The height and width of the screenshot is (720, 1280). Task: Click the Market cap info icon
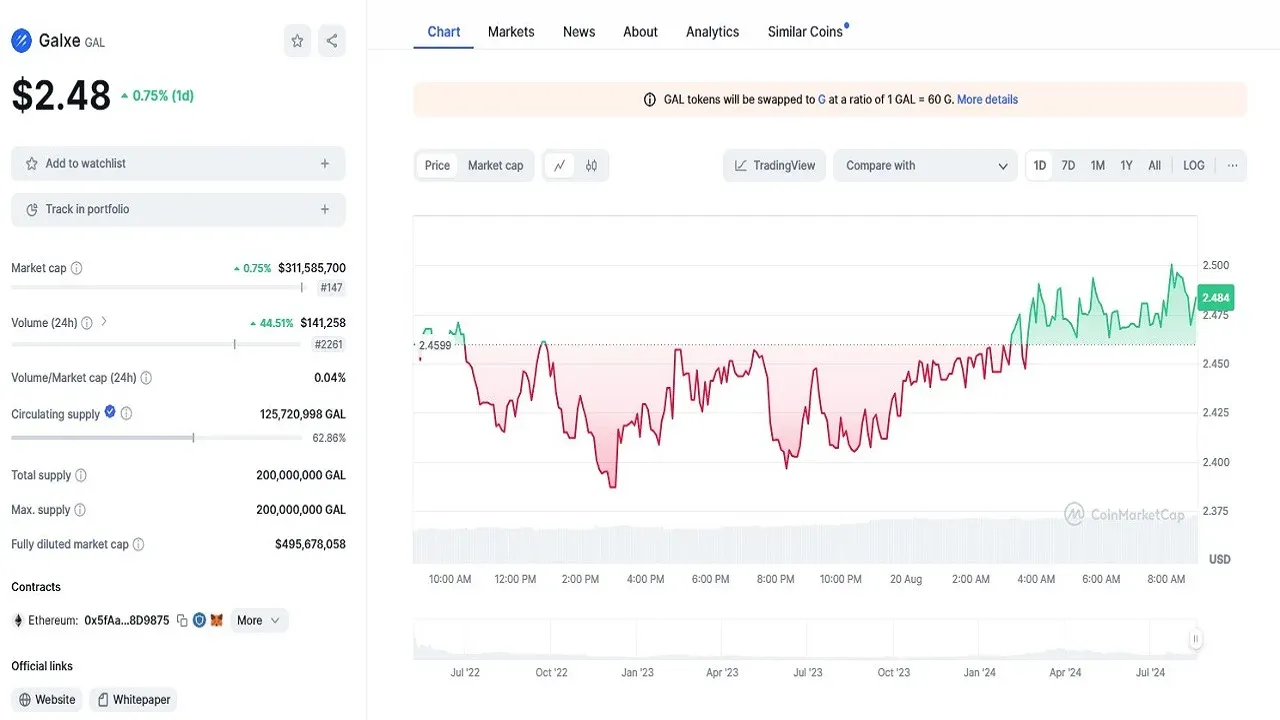point(77,268)
